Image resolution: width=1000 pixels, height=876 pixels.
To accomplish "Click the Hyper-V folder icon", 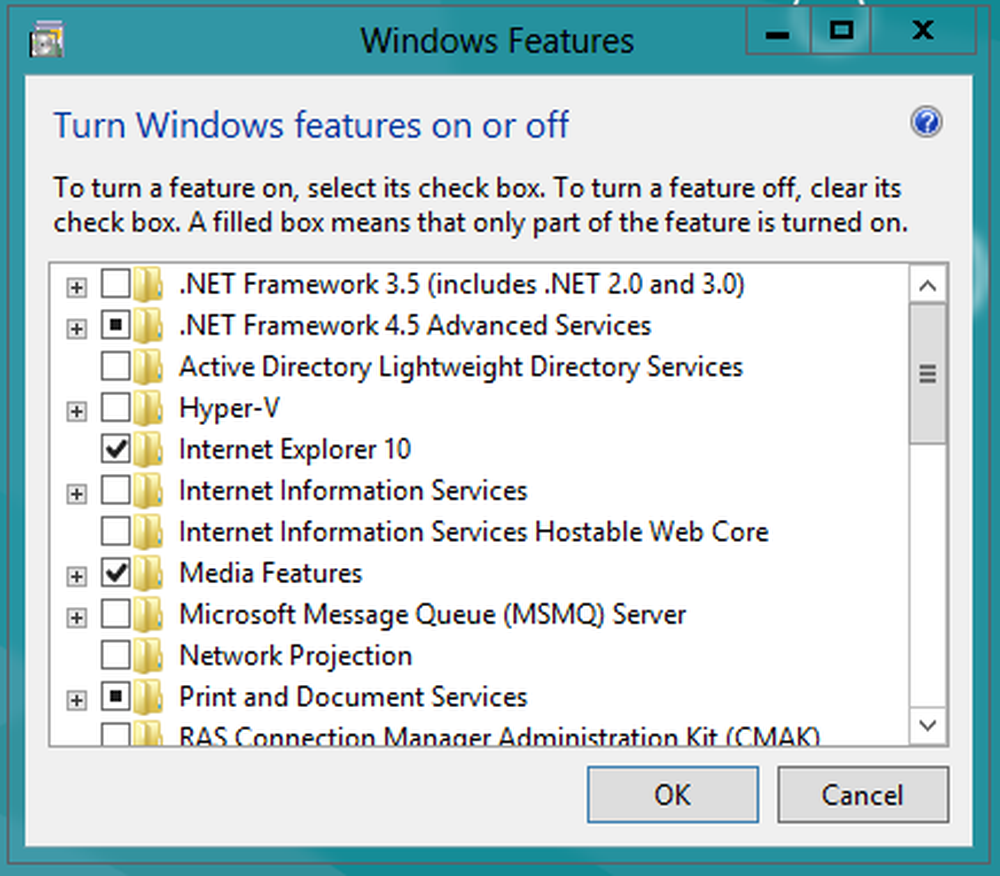I will 148,408.
